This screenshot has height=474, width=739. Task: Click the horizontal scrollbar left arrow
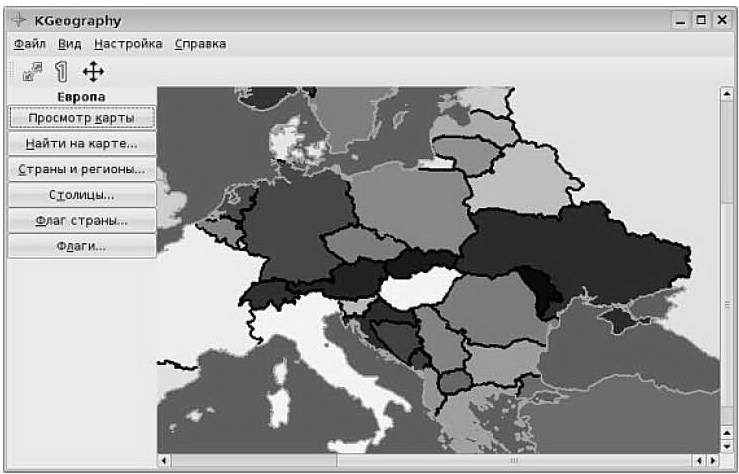tap(164, 460)
